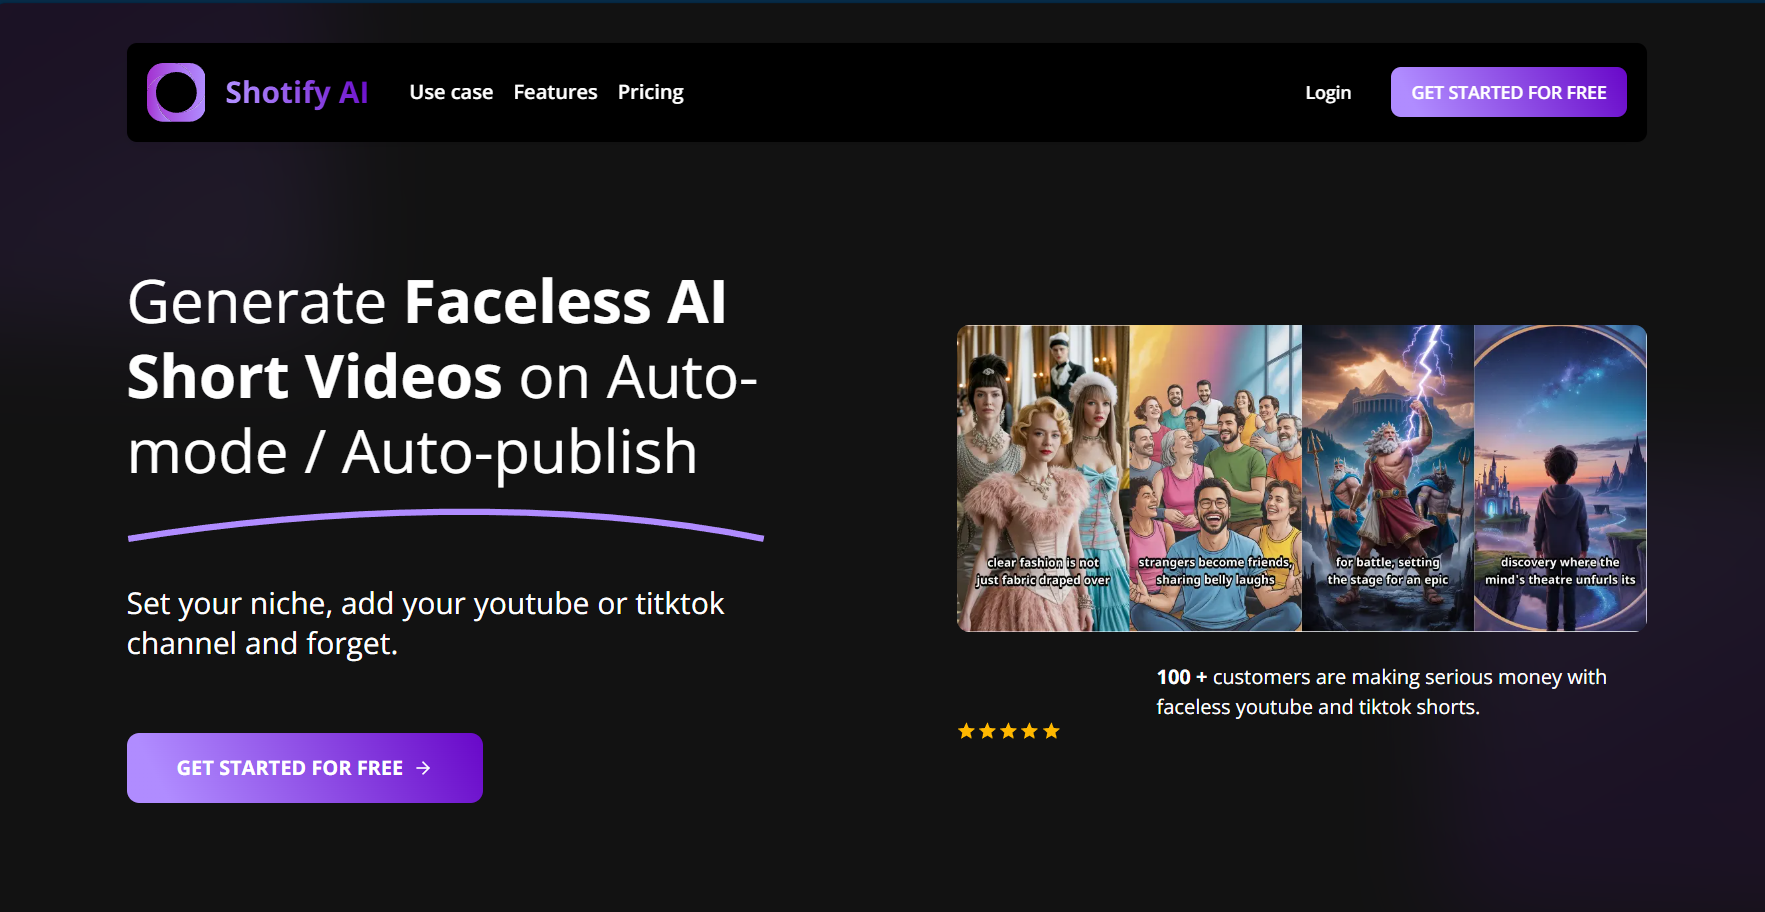The height and width of the screenshot is (912, 1765).
Task: Click the second star icon under the thumbnails
Action: point(987,730)
